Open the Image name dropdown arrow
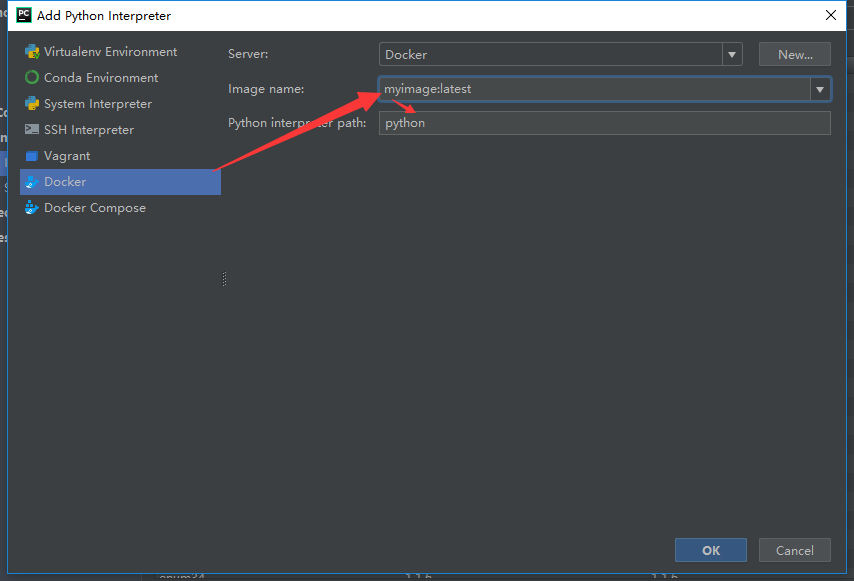 click(x=820, y=89)
